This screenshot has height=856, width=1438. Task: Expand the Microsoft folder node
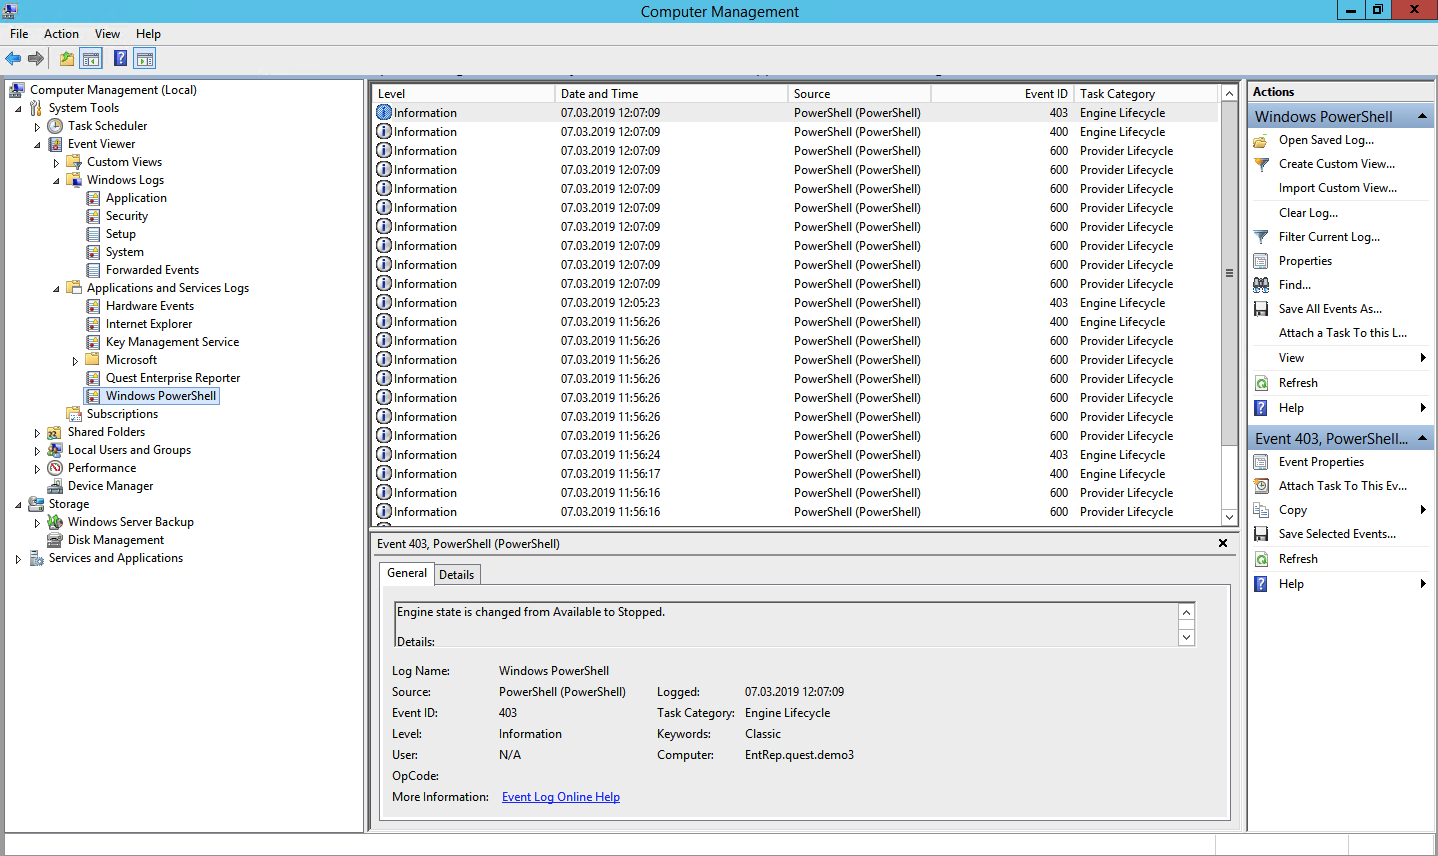pyautogui.click(x=75, y=361)
